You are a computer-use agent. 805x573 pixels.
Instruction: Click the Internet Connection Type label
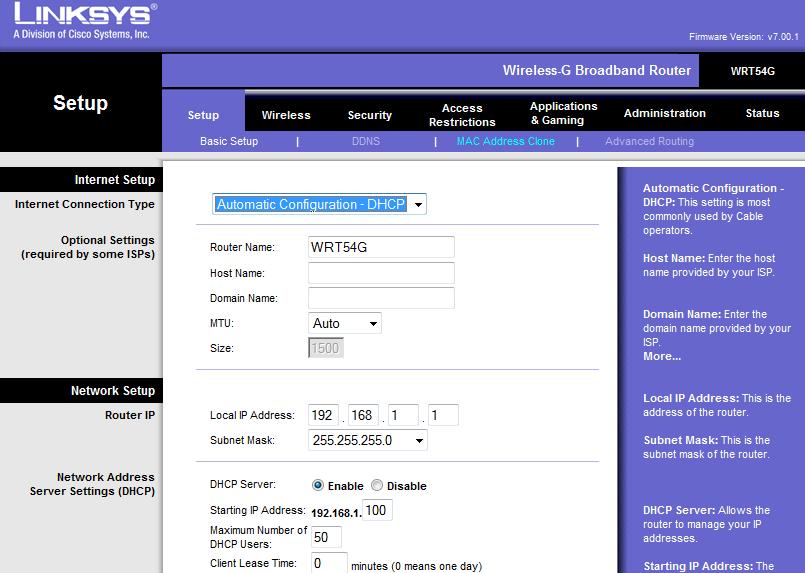click(x=85, y=204)
